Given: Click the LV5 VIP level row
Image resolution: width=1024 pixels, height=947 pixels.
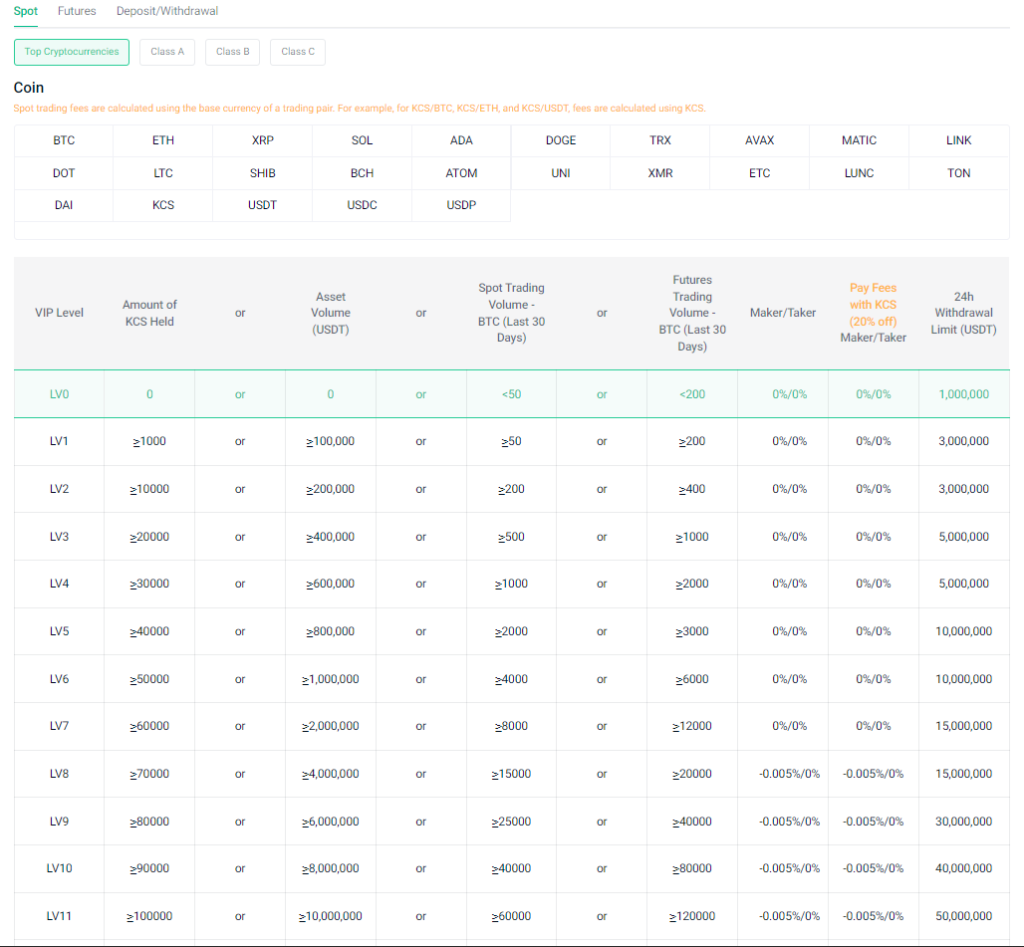Looking at the screenshot, I should pyautogui.click(x=59, y=631).
